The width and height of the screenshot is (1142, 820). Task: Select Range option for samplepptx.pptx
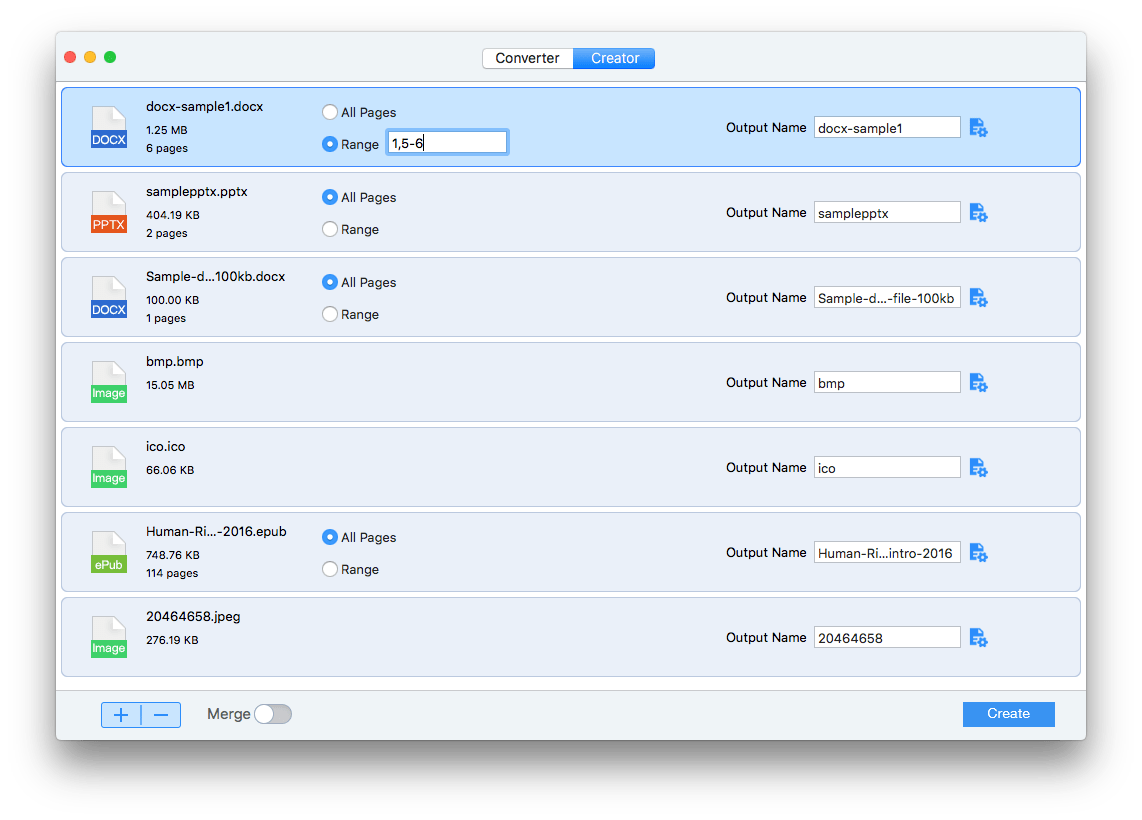330,229
